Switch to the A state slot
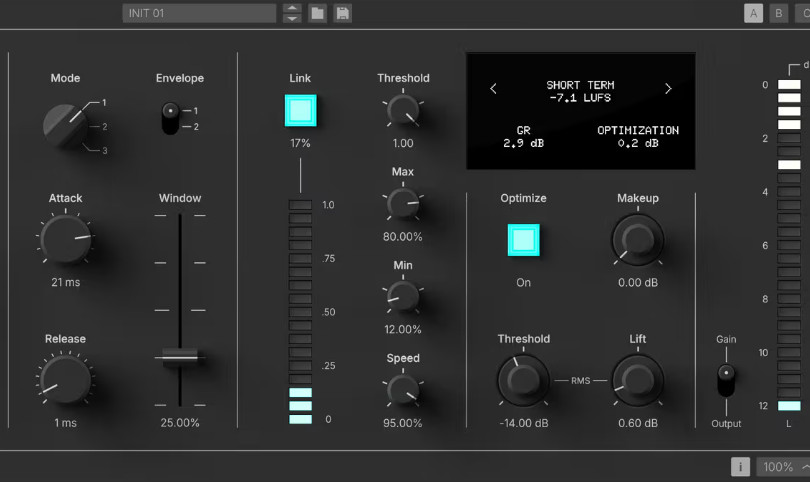810x482 pixels. point(753,14)
